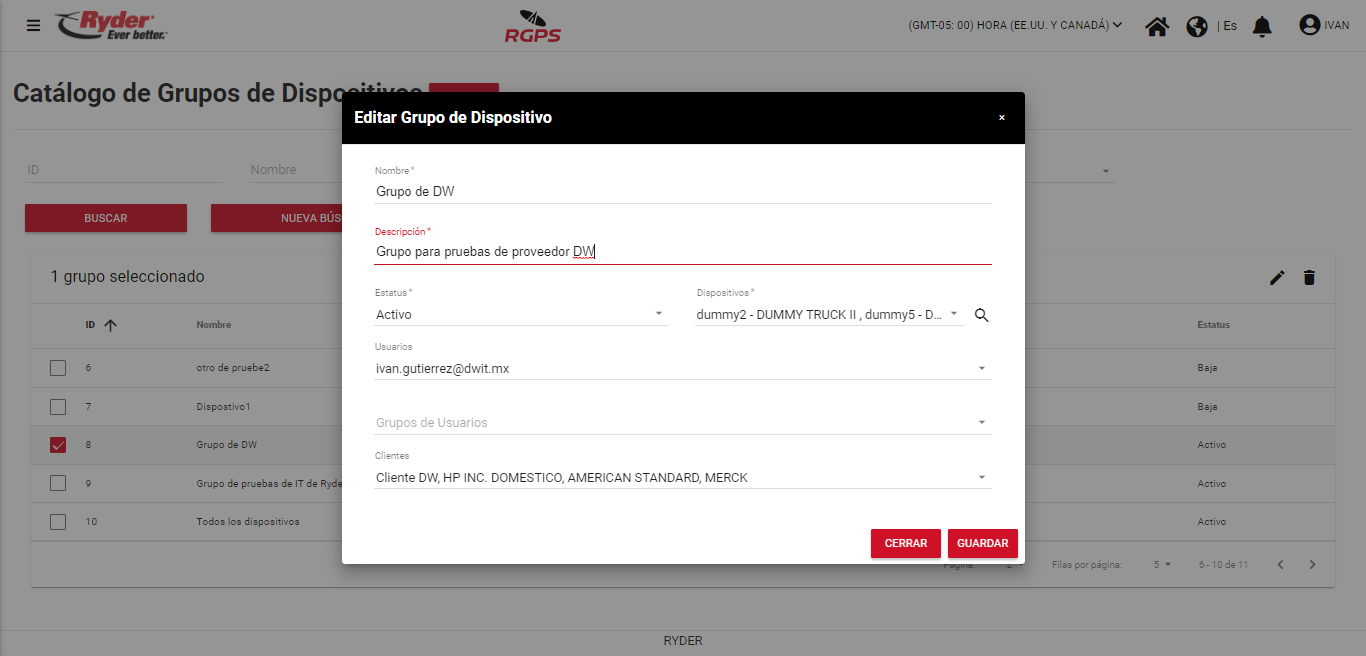Go to next page arrow

(x=1313, y=565)
